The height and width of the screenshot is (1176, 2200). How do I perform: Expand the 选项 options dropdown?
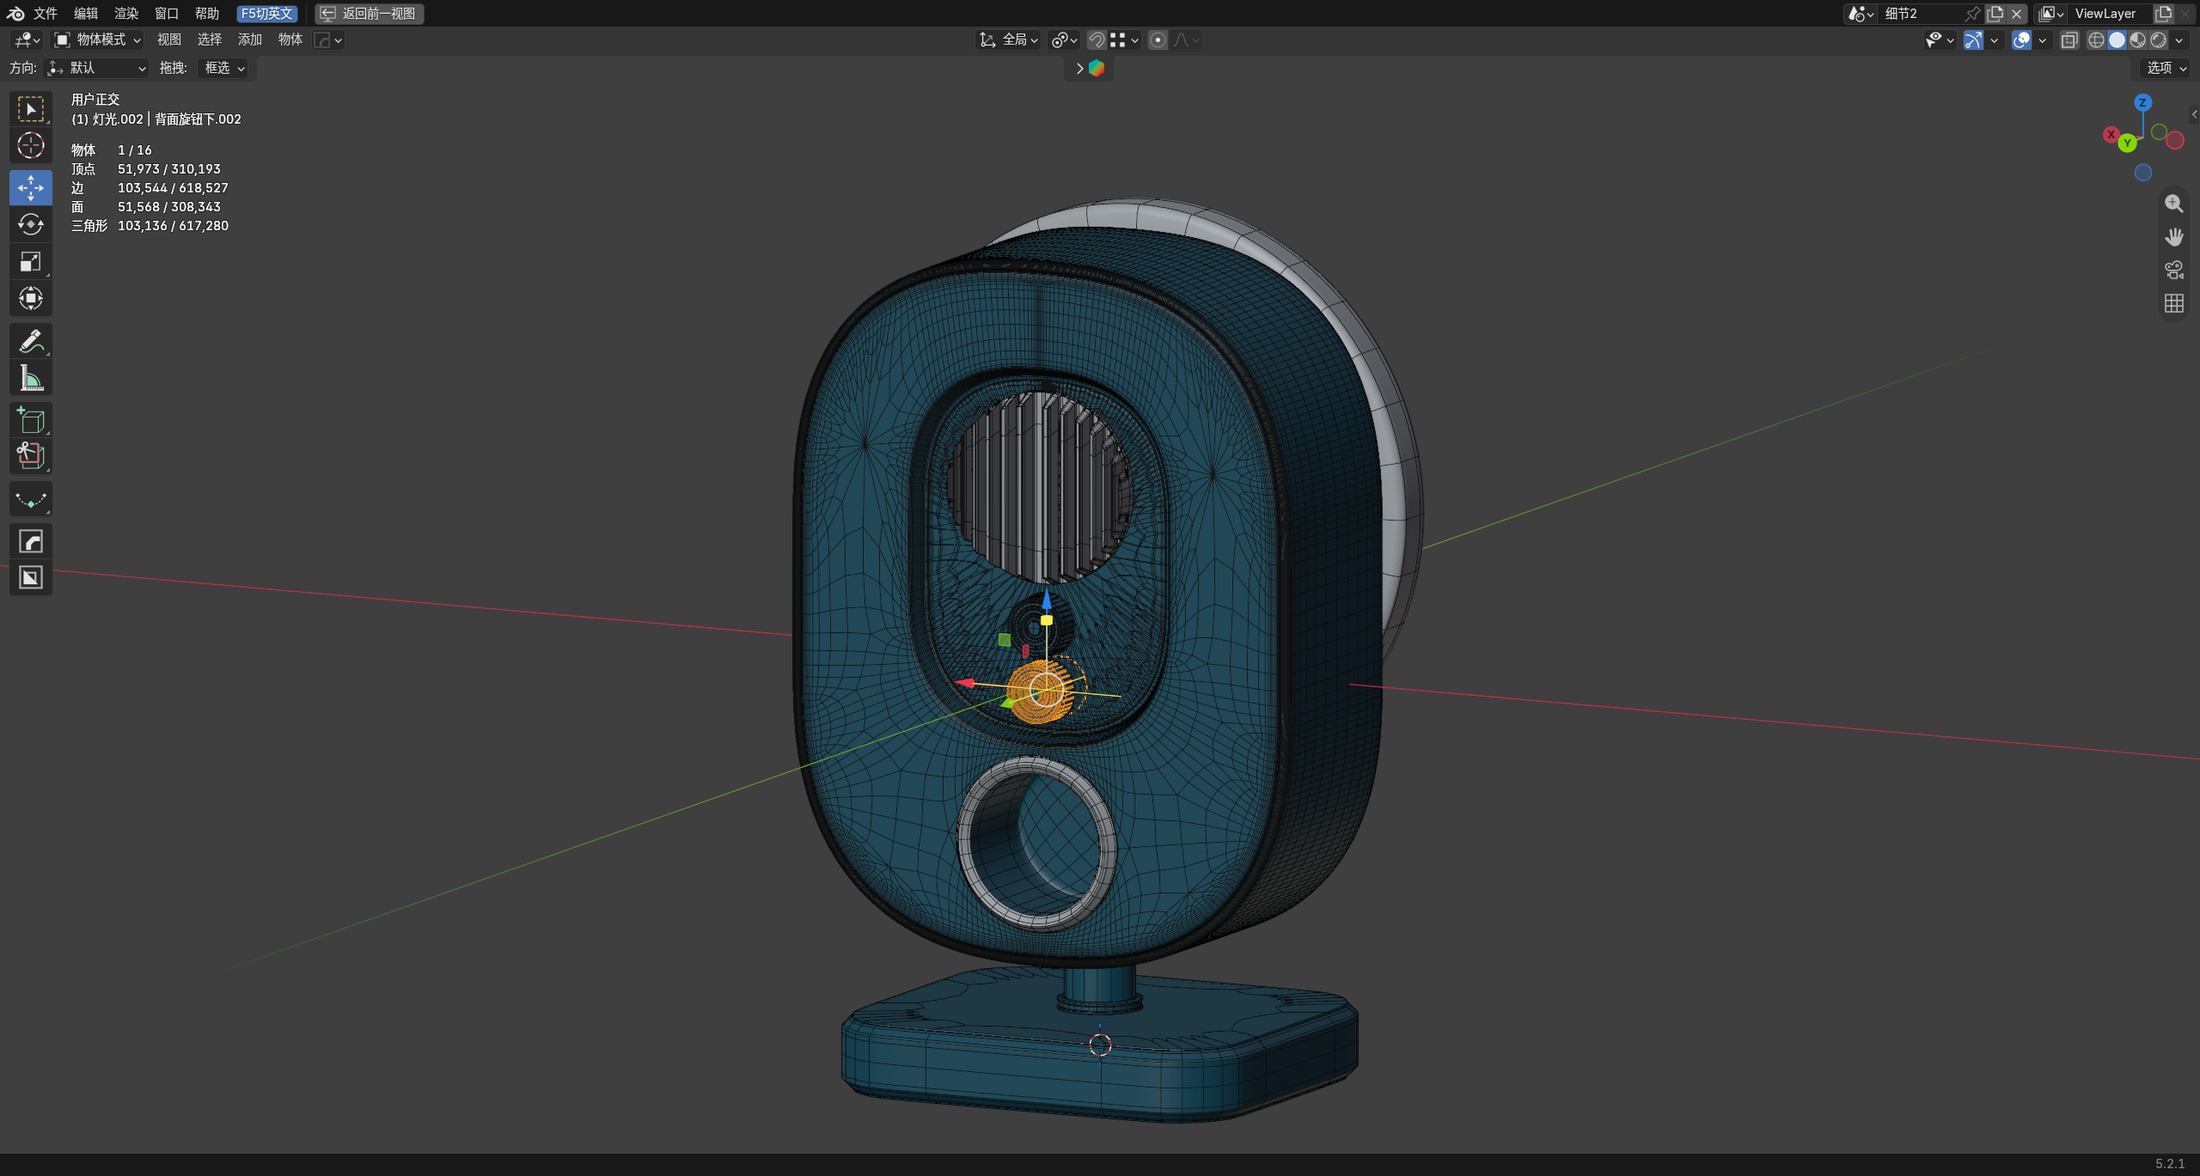[2166, 68]
